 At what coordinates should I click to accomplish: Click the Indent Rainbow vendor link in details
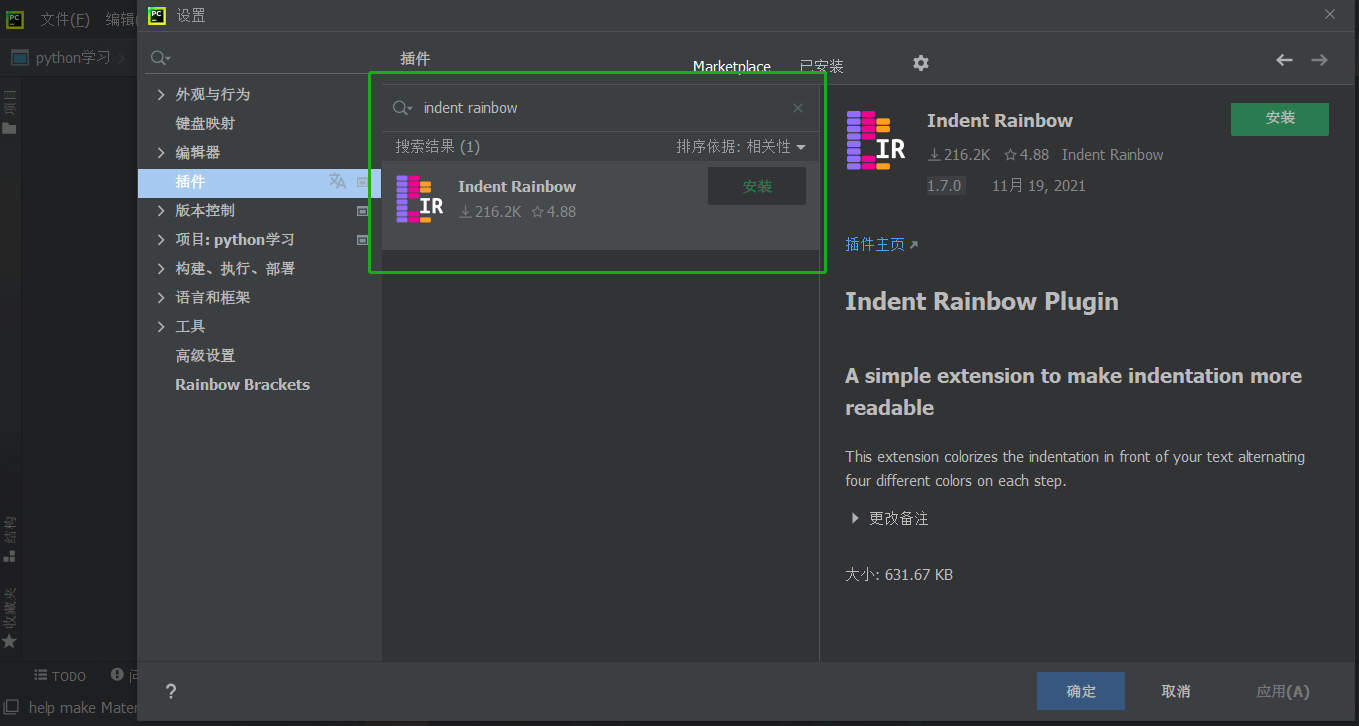pyautogui.click(x=1113, y=155)
